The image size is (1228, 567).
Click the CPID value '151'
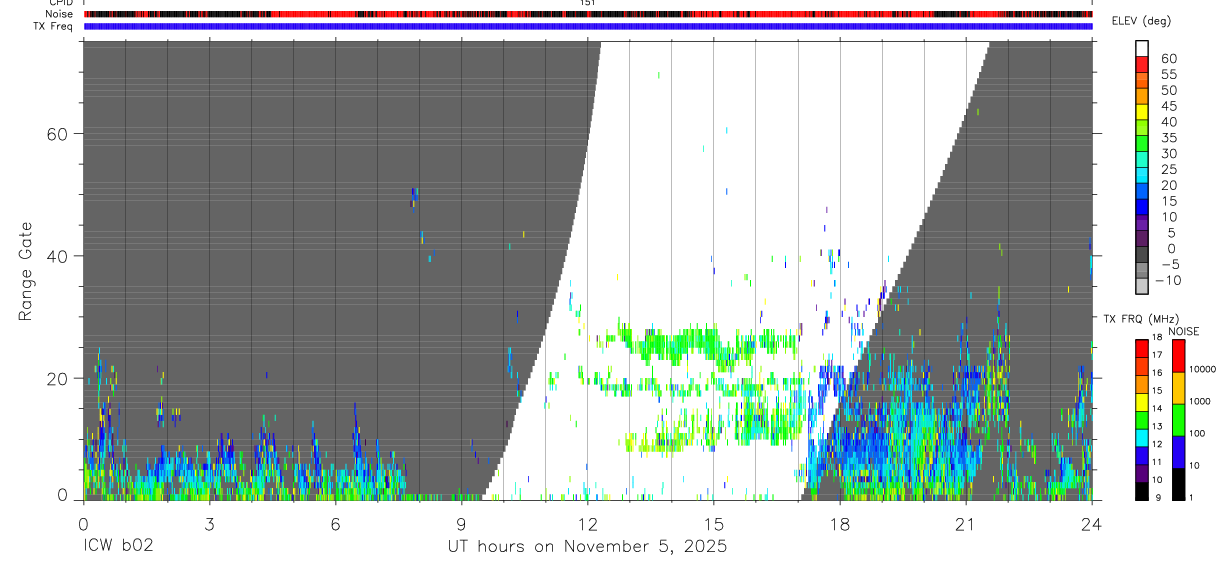588,3
